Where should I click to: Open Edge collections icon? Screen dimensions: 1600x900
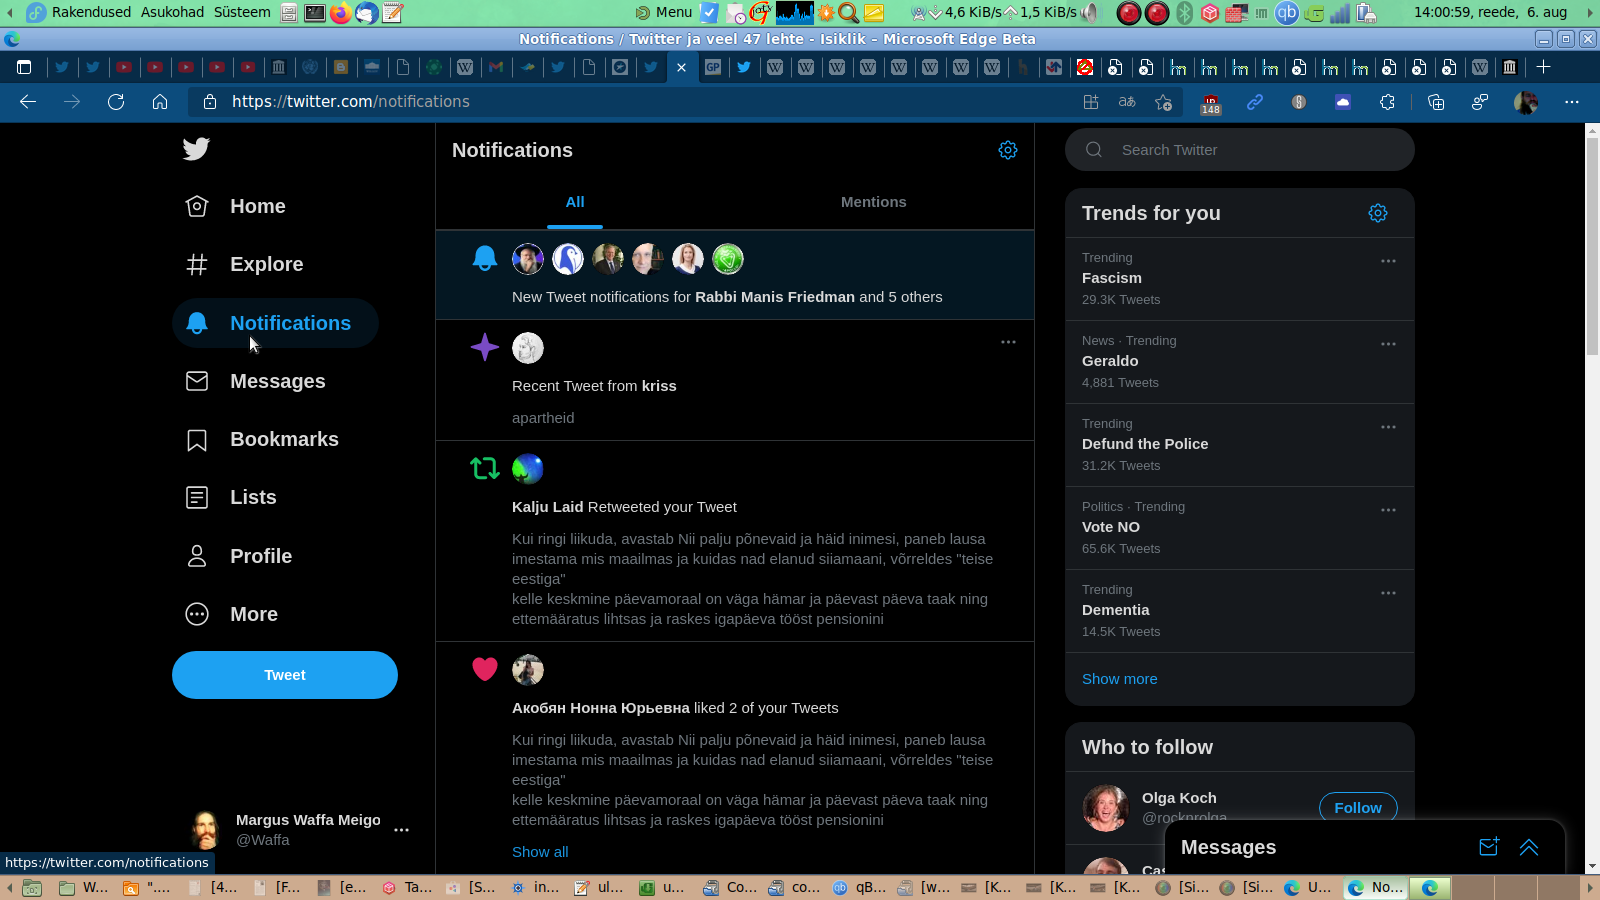[x=1436, y=102]
